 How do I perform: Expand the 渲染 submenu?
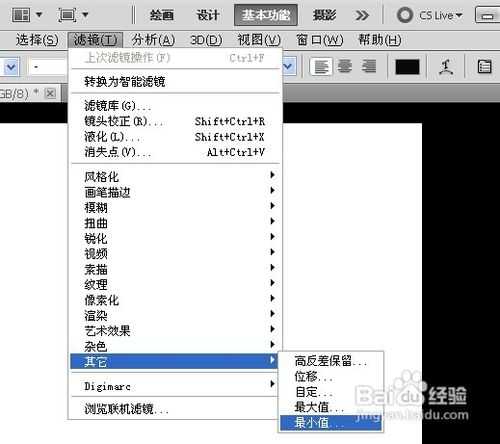176,315
